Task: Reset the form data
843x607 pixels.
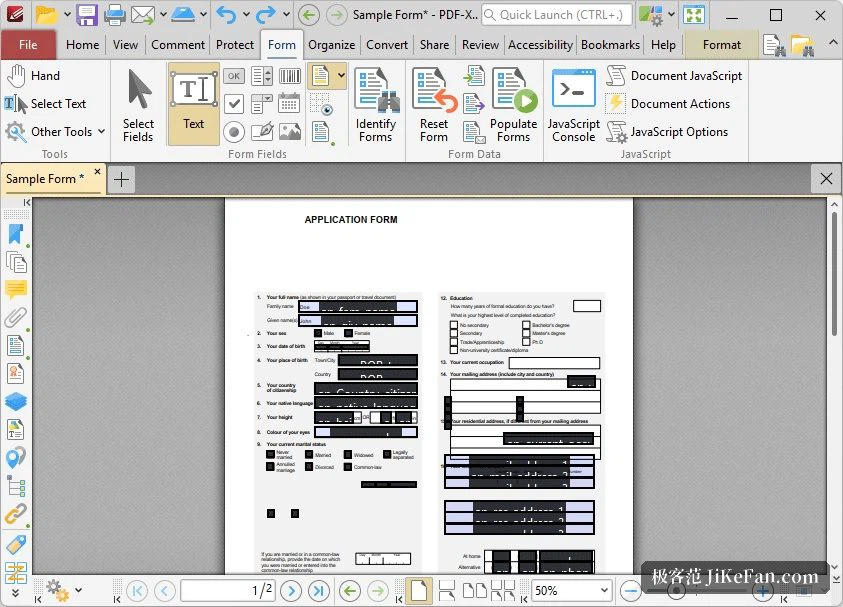Action: click(434, 105)
